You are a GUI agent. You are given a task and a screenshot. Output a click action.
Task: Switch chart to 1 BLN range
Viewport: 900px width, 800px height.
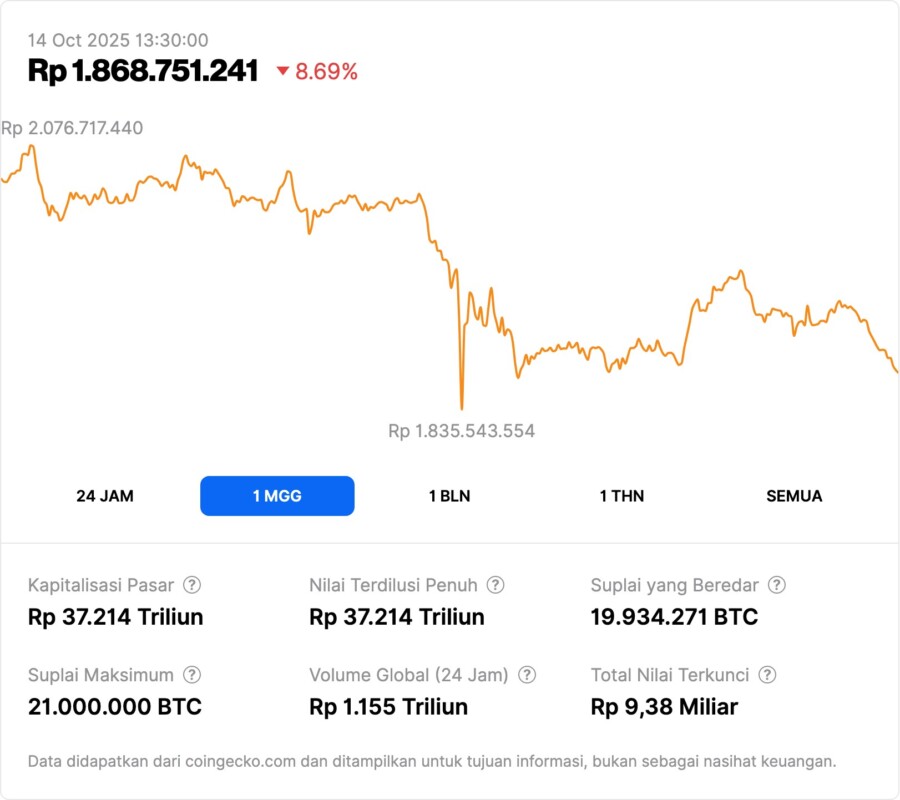[449, 496]
